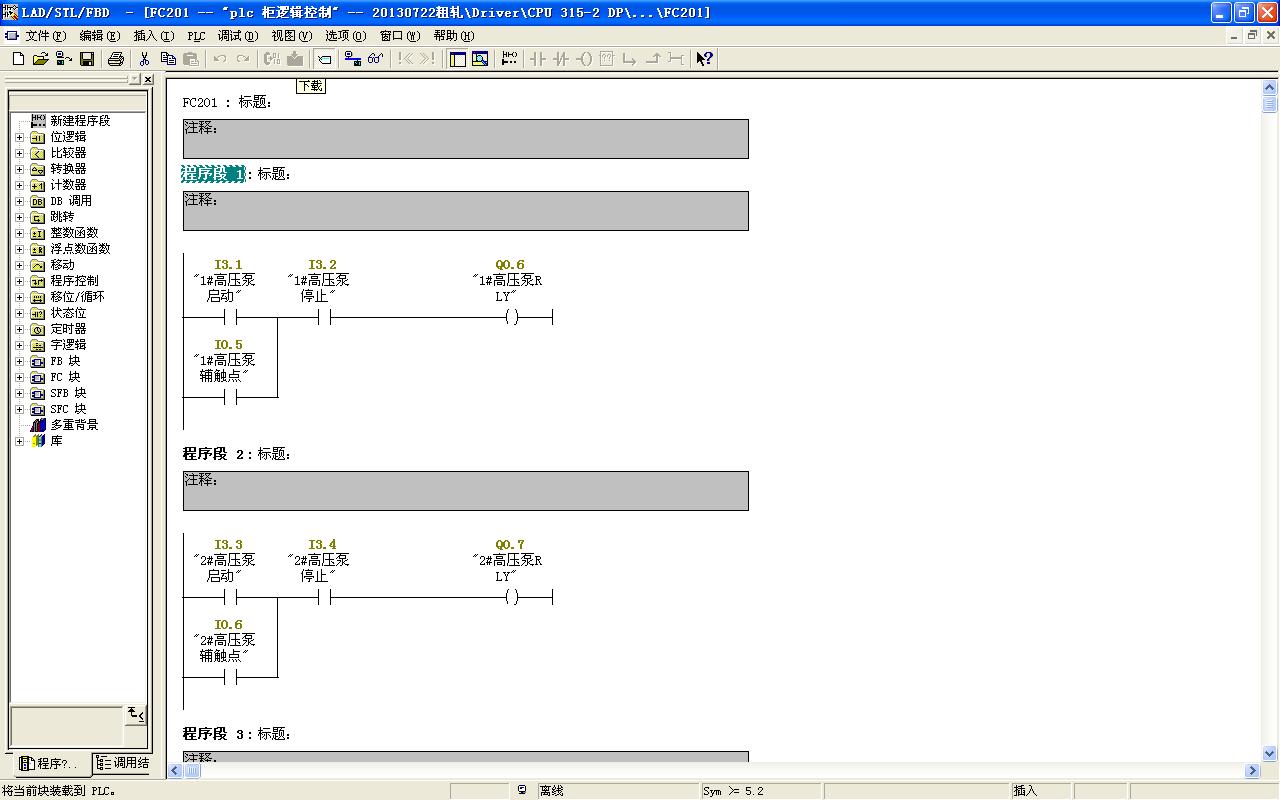The image size is (1280, 800).
Task: Expand the 库 tree node
Action: [x=19, y=441]
